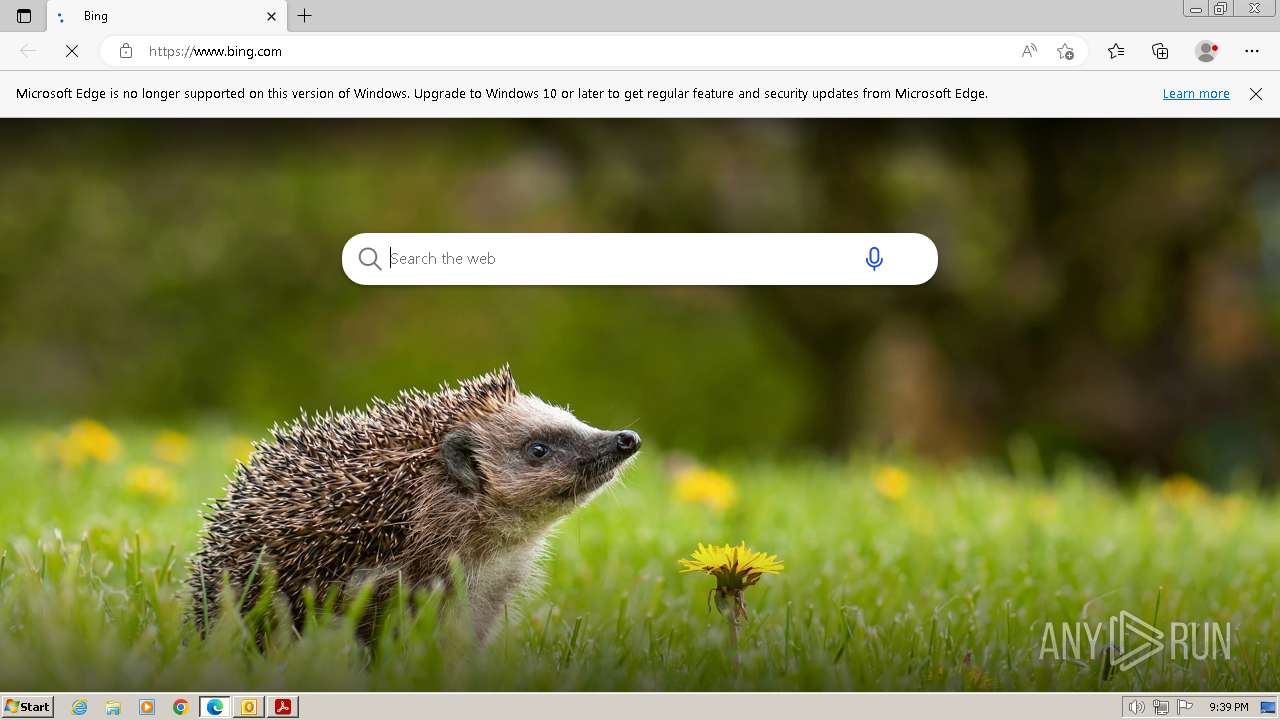Stop loading the page

72,51
